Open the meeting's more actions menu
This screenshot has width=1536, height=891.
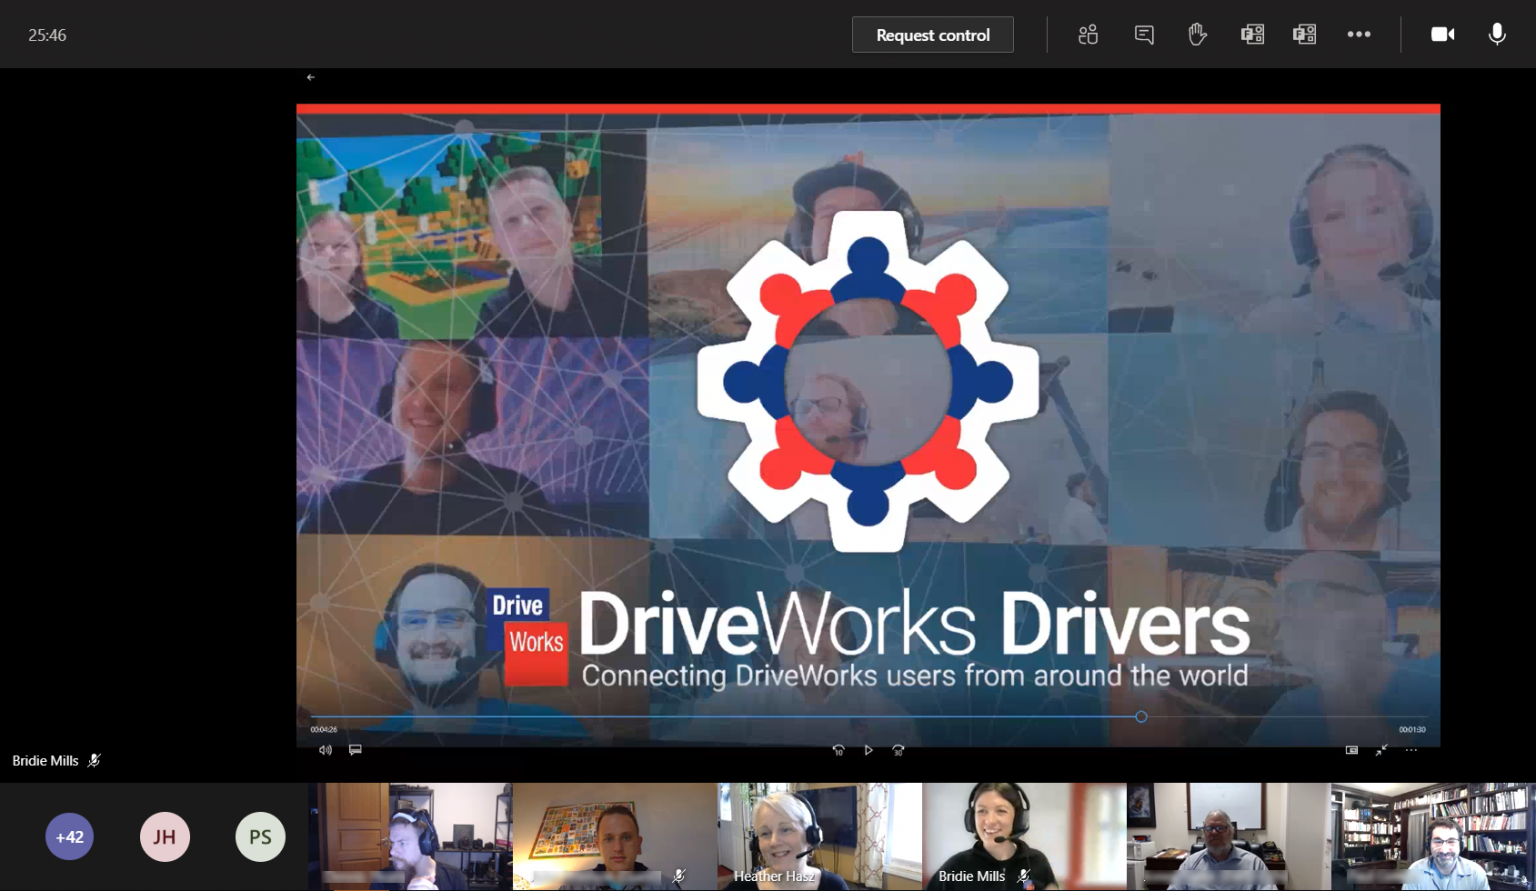click(1359, 34)
